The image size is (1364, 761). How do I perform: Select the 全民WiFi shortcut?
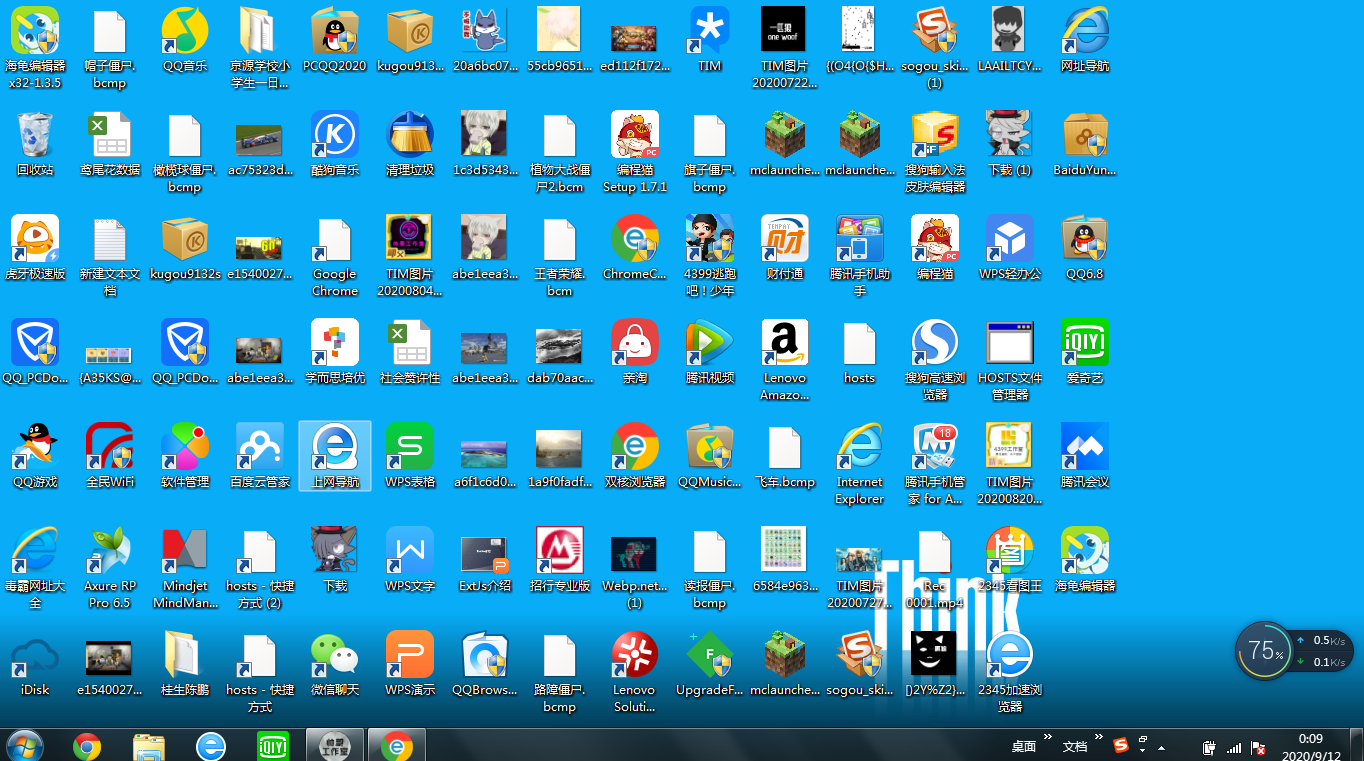110,456
